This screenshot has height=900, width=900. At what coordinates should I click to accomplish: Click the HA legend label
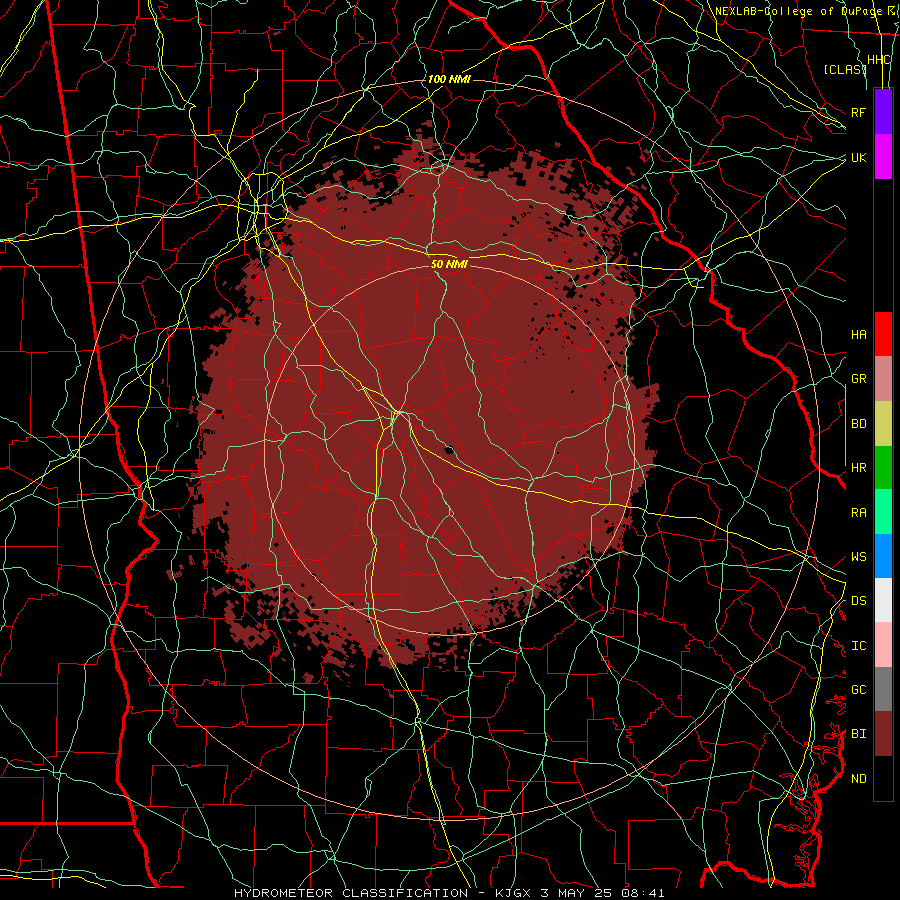(859, 334)
